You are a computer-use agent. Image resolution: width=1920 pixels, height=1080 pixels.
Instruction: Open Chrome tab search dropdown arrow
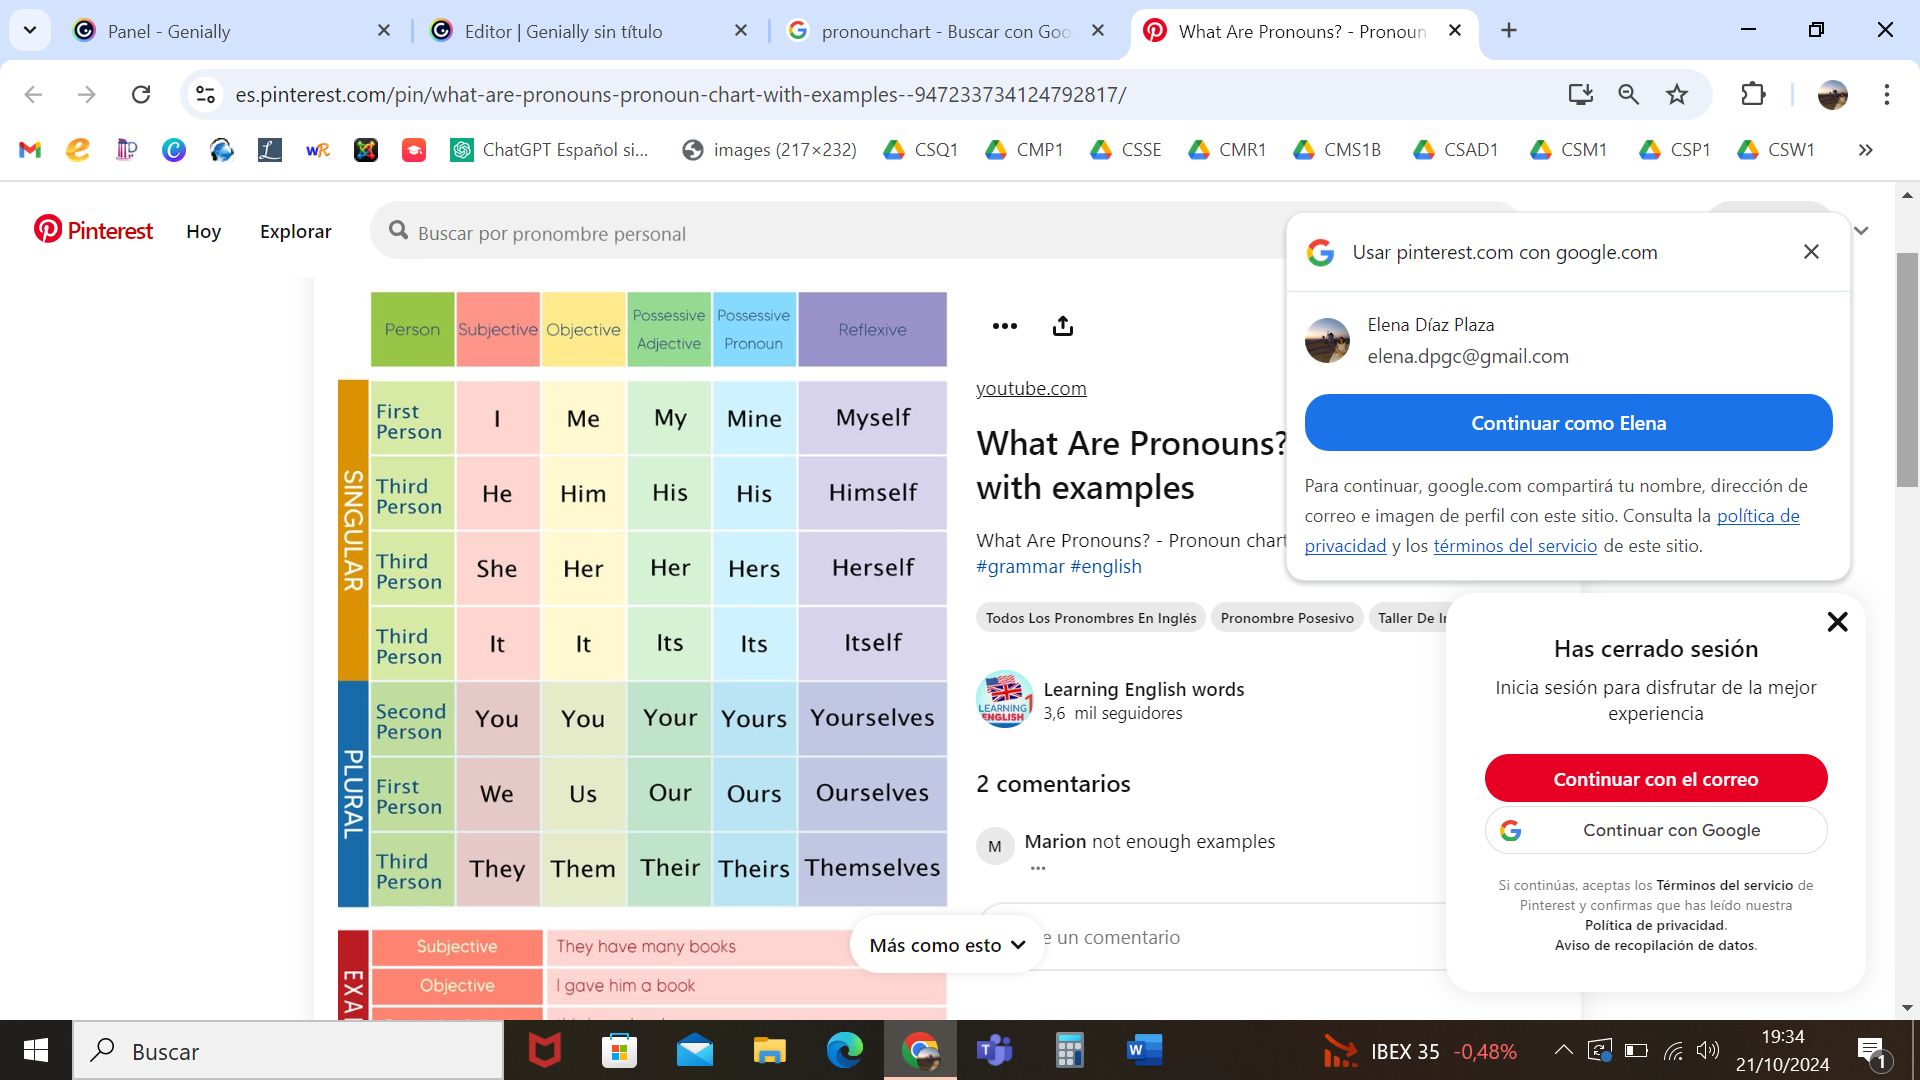coord(30,31)
